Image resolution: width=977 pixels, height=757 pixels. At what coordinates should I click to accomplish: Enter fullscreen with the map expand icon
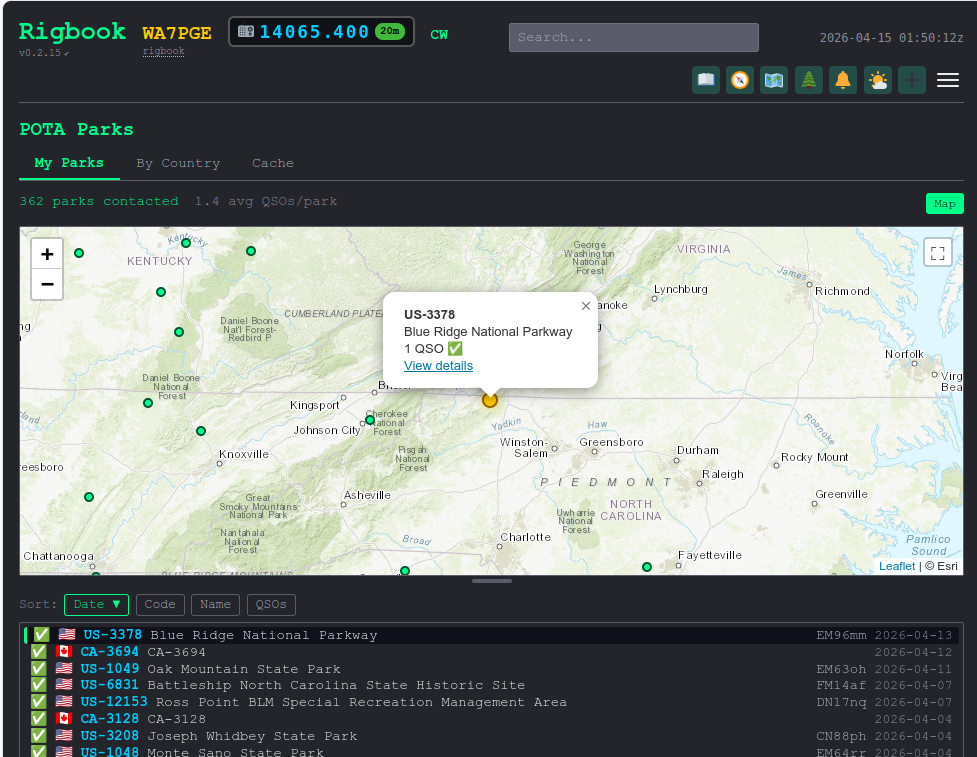coord(937,253)
